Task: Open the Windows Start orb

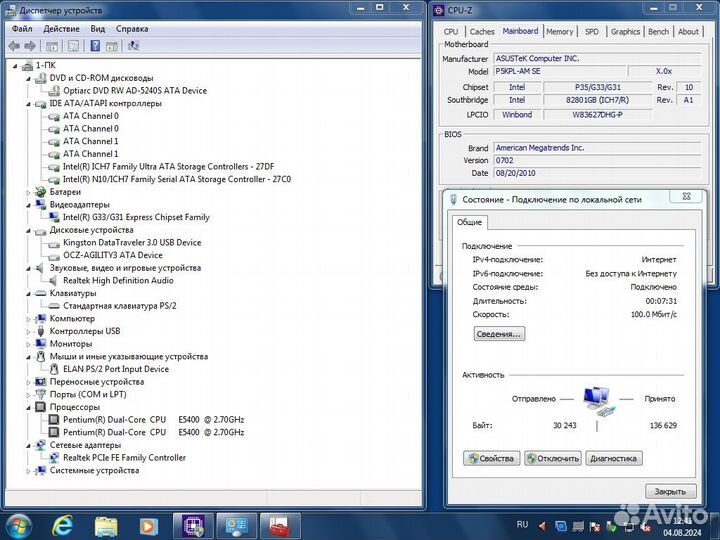Action: click(17, 526)
